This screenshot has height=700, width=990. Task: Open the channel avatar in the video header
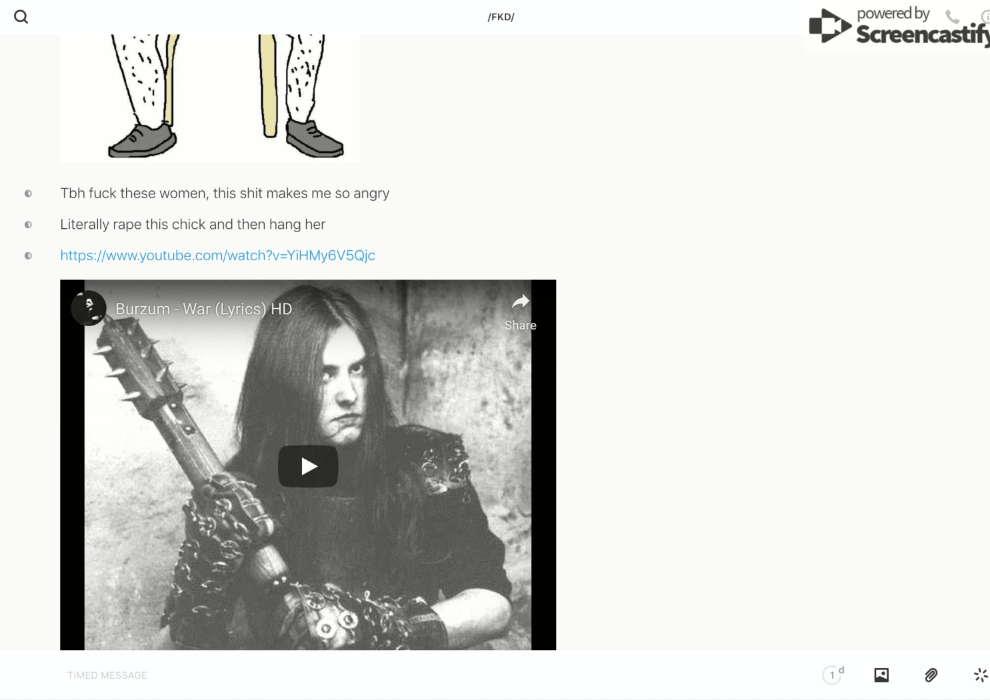[88, 308]
